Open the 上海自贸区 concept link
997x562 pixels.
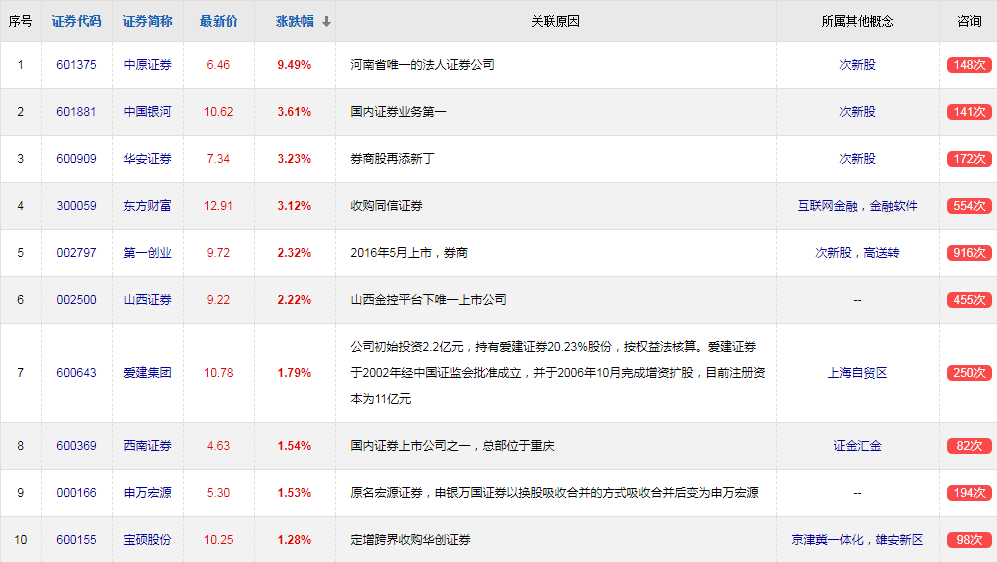pos(857,373)
